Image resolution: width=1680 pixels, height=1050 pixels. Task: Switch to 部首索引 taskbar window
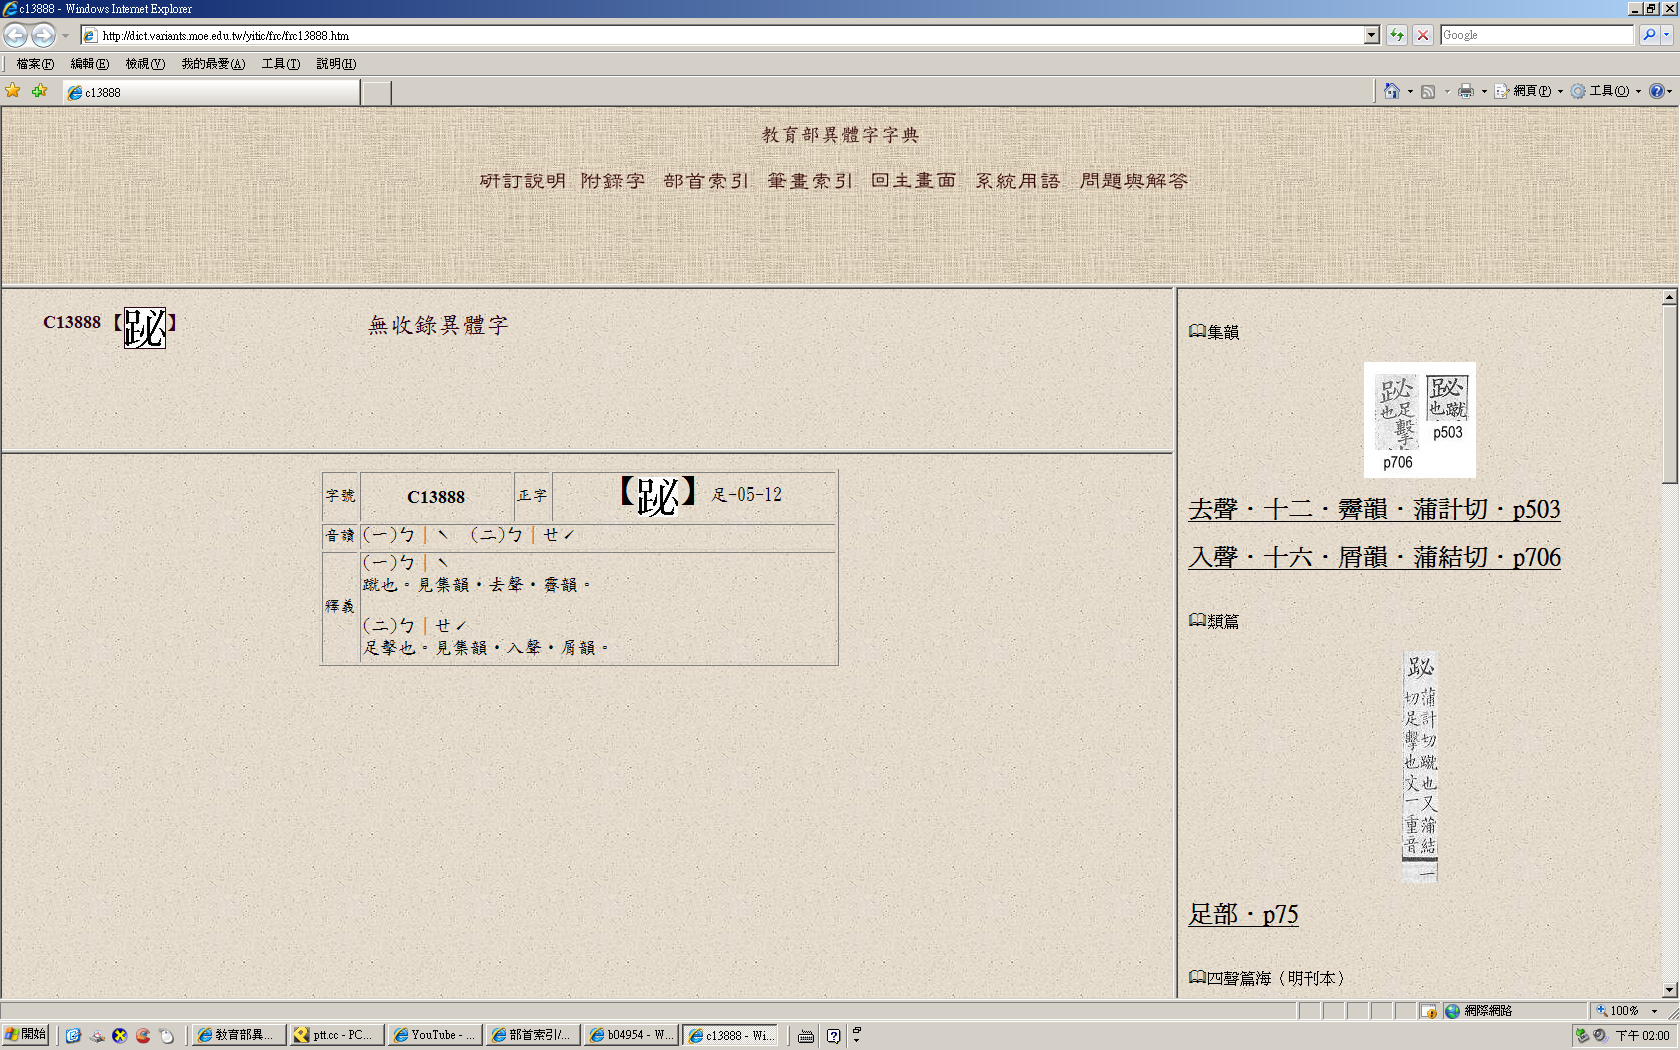tap(533, 1035)
